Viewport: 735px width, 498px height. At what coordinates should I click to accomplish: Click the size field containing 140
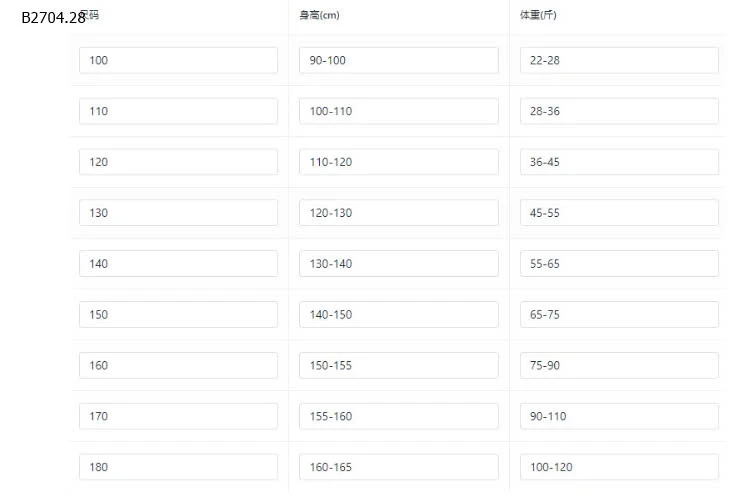tap(178, 264)
